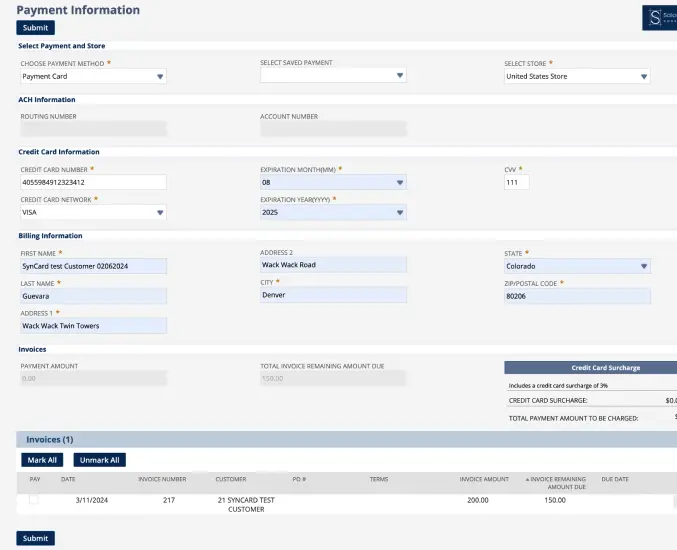Open the Expiration Year dropdown
The image size is (677, 550).
tap(333, 212)
